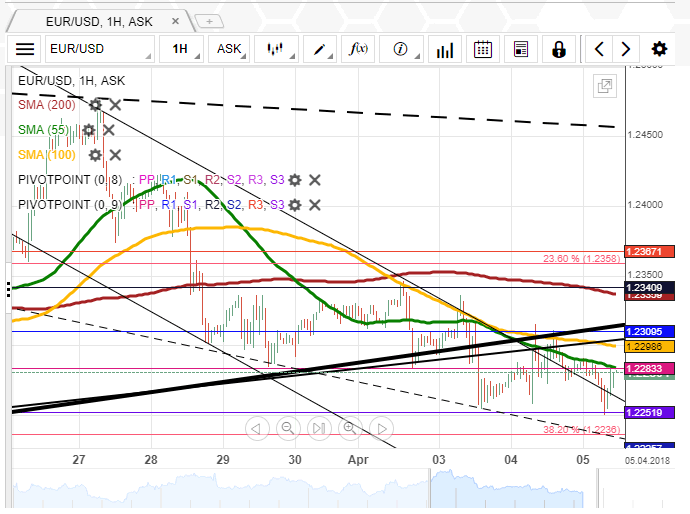Open the candlestick chart type menu

[277, 49]
